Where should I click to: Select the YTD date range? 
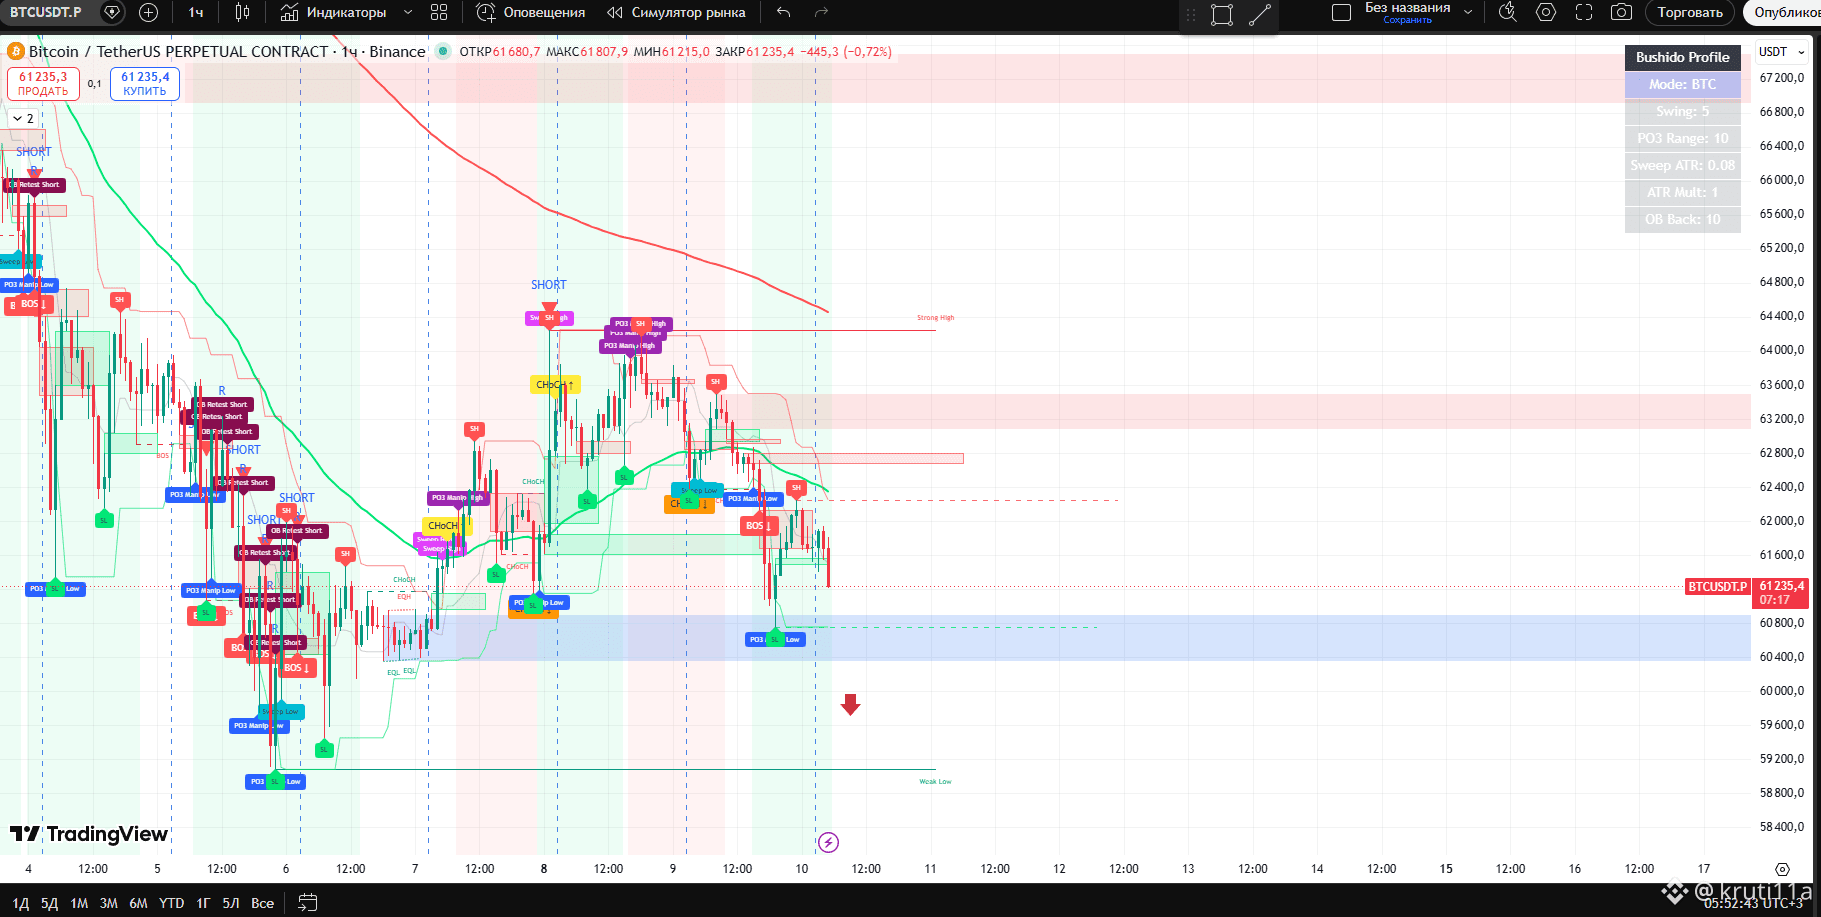(x=172, y=903)
